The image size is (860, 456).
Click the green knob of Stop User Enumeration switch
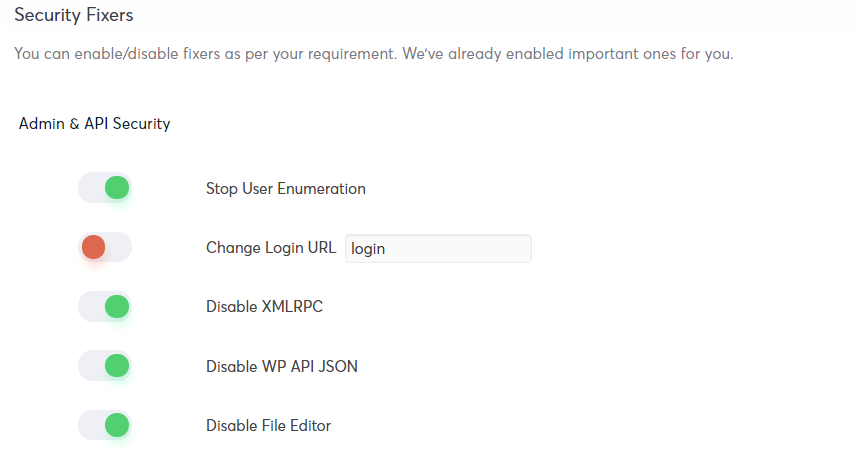click(x=117, y=188)
